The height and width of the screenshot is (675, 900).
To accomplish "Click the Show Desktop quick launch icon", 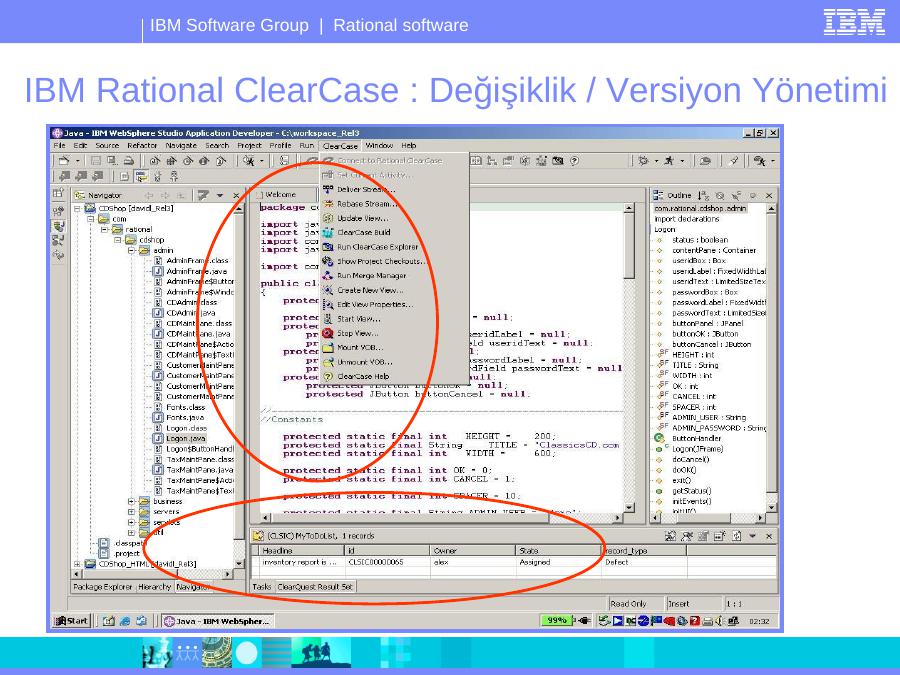I will pos(108,620).
